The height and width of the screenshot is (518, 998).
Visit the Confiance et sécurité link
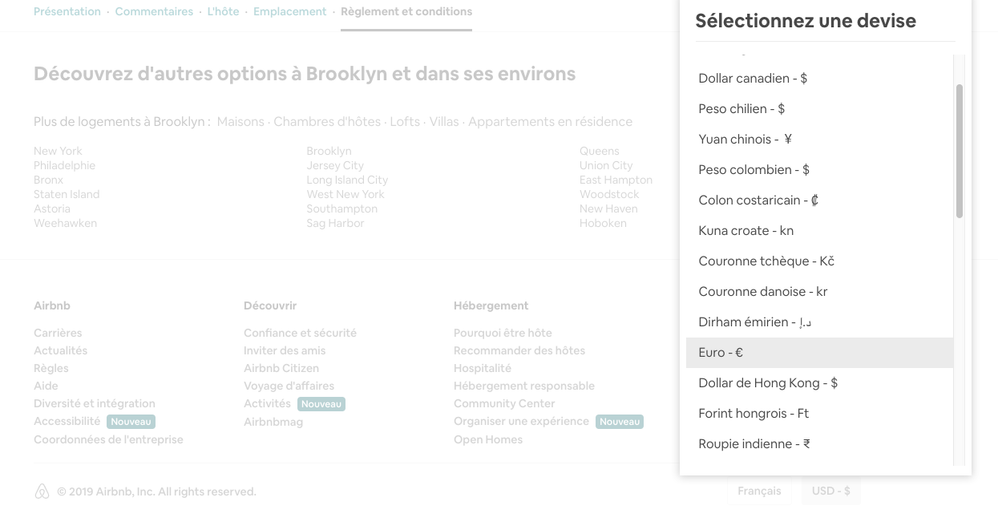click(300, 333)
